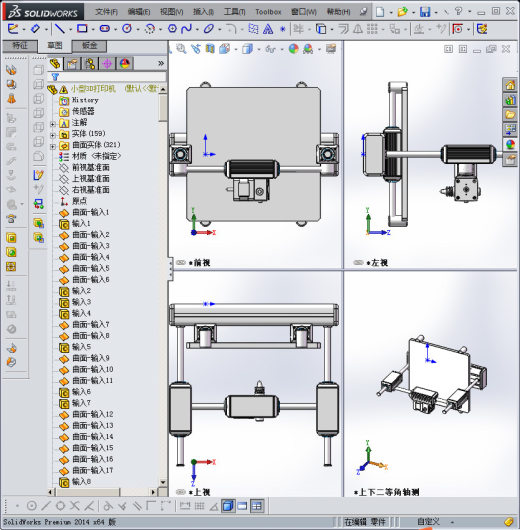Toggle the single-view viewport button at bottom

click(x=242, y=506)
